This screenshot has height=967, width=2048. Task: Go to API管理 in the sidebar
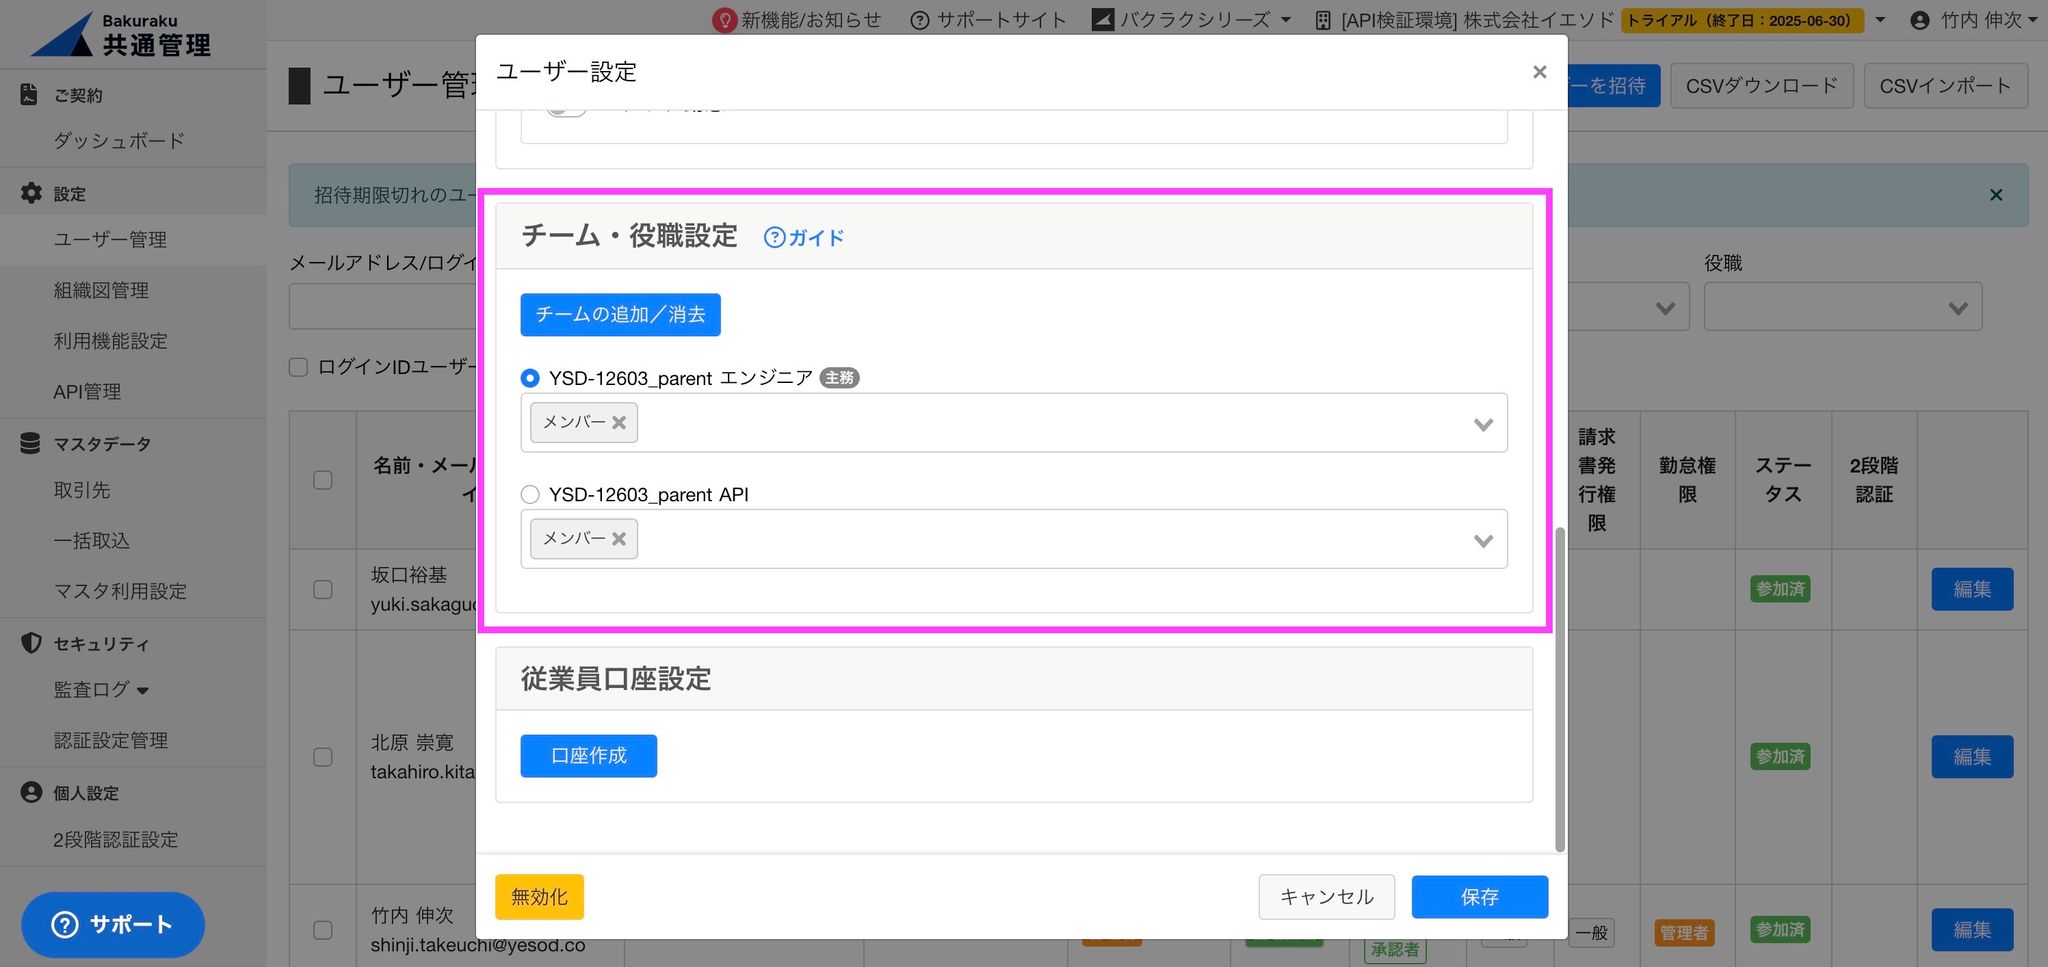tap(87, 392)
